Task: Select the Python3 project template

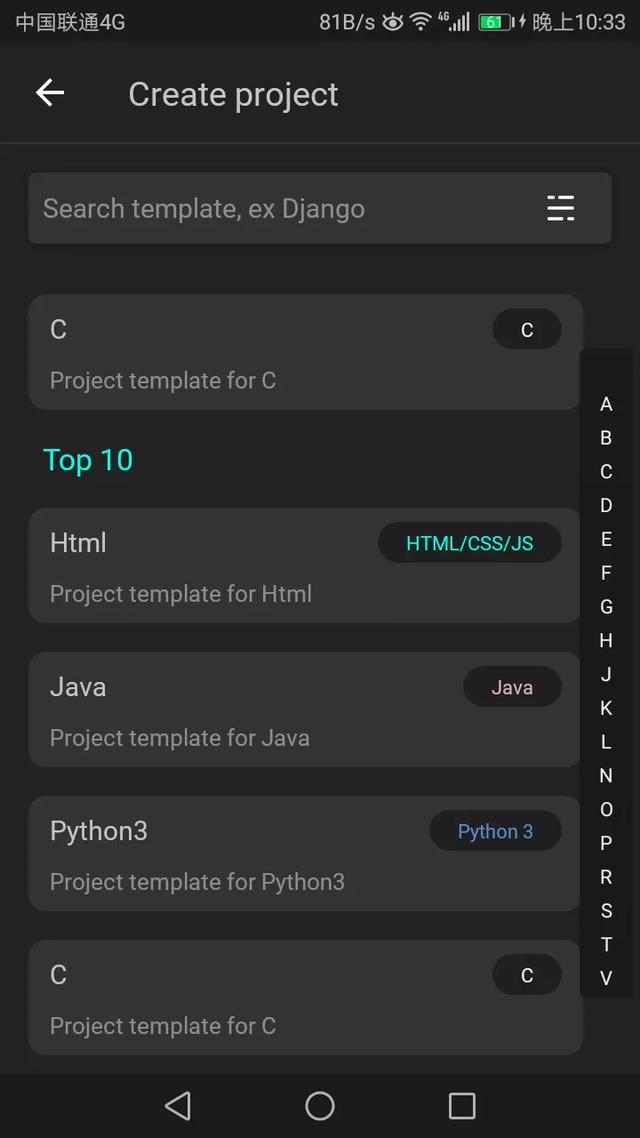Action: (x=305, y=854)
